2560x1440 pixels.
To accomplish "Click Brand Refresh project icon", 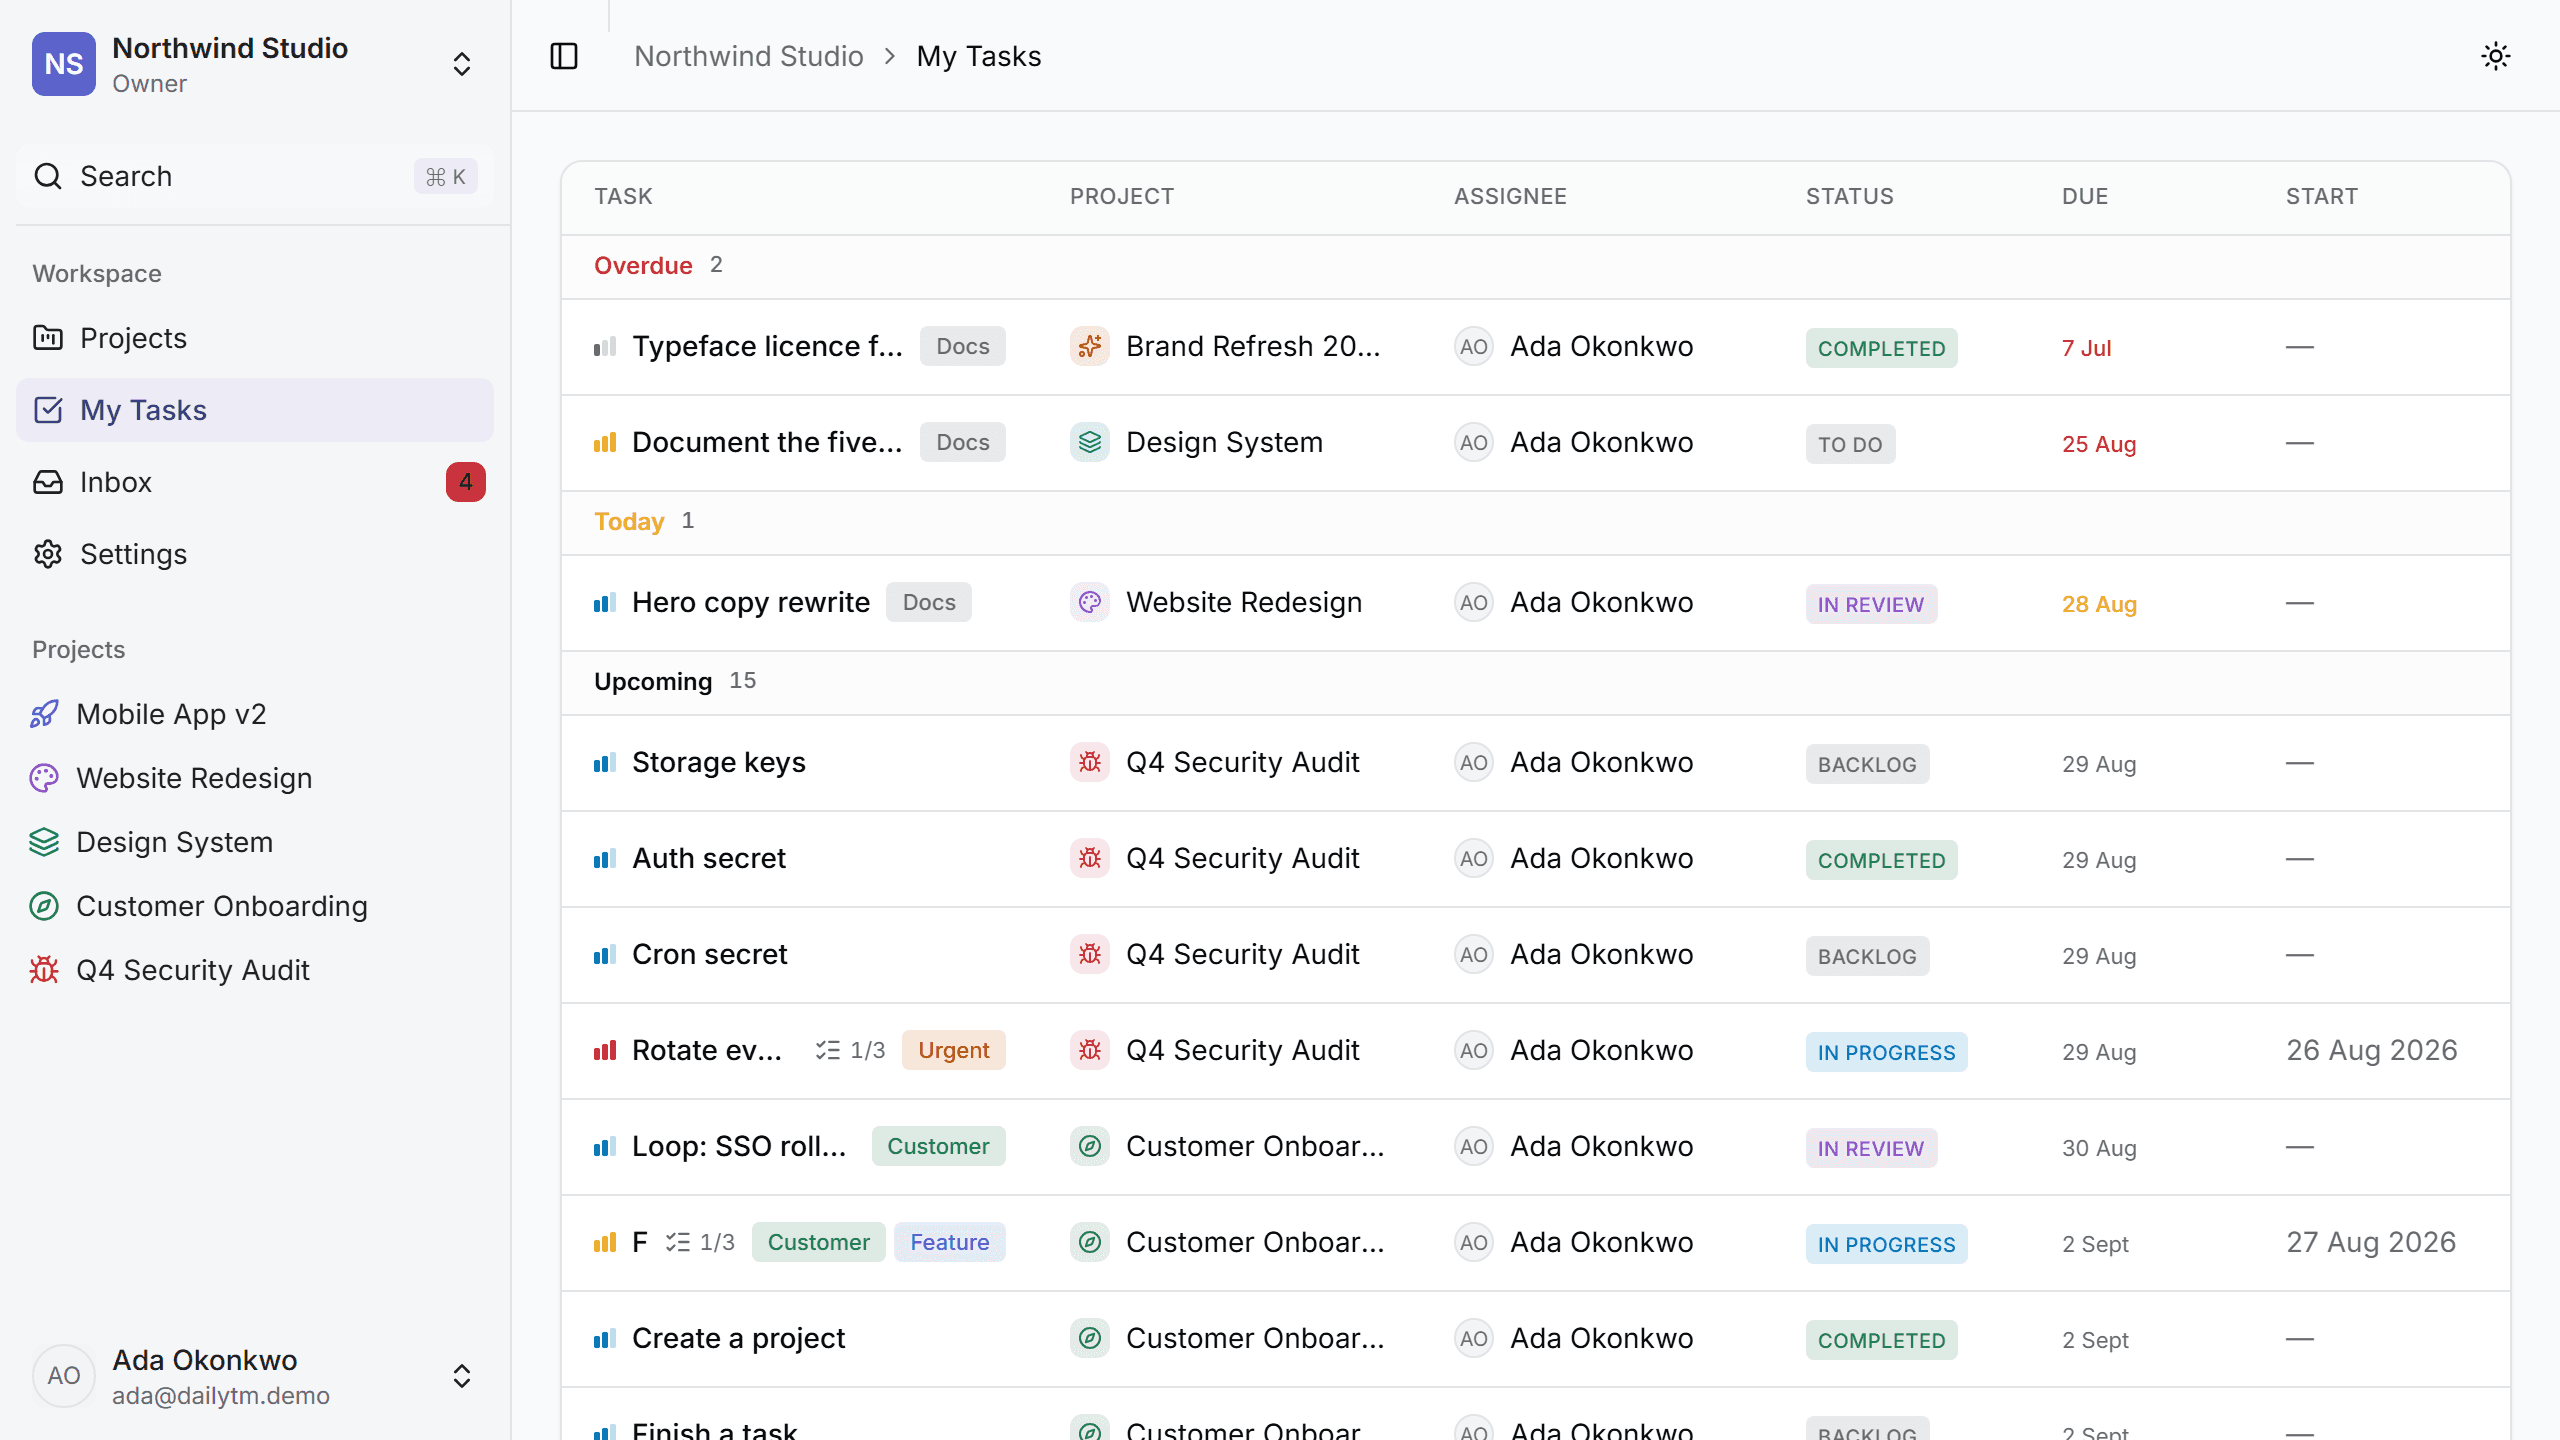I will click(x=1090, y=346).
